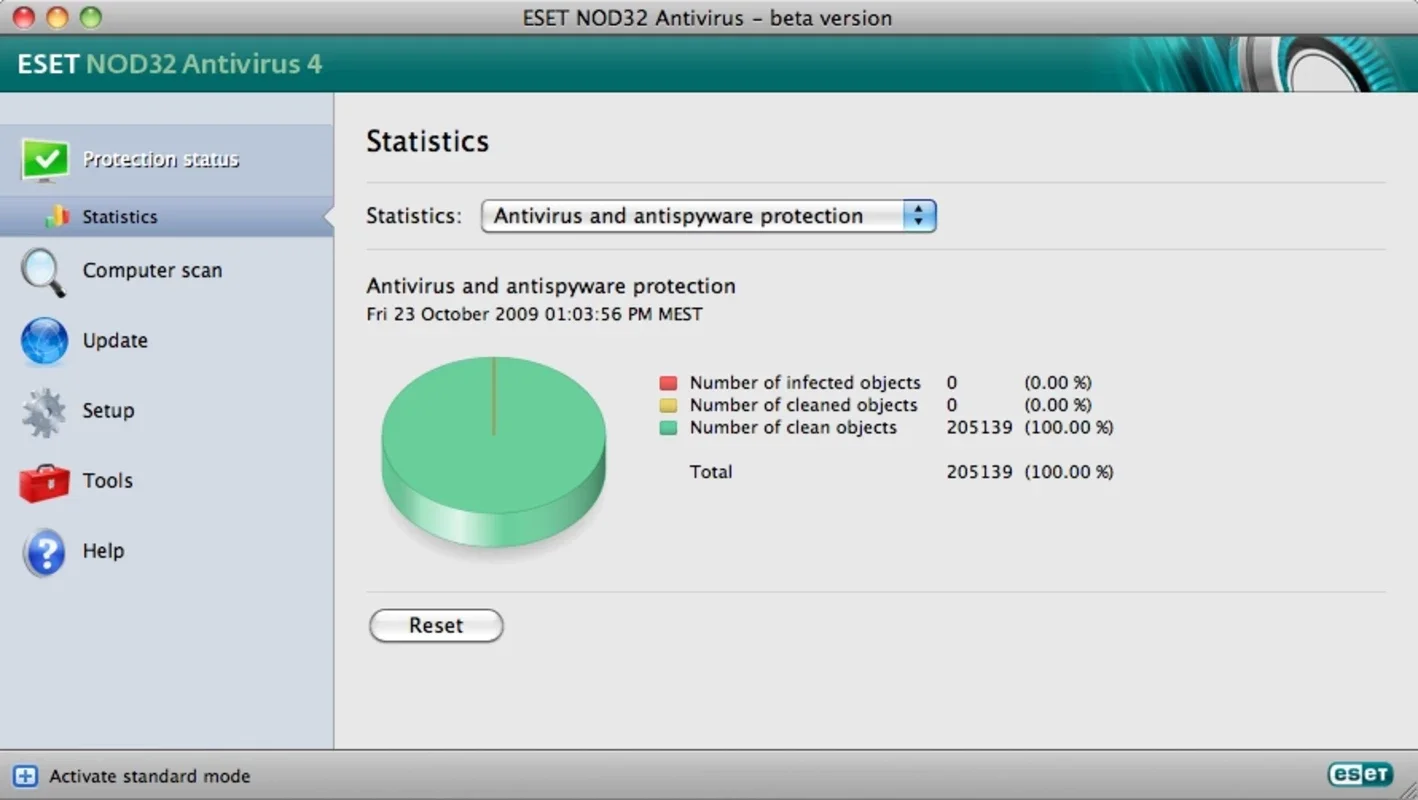Click the 'Number of clean objects' label

[x=793, y=428]
